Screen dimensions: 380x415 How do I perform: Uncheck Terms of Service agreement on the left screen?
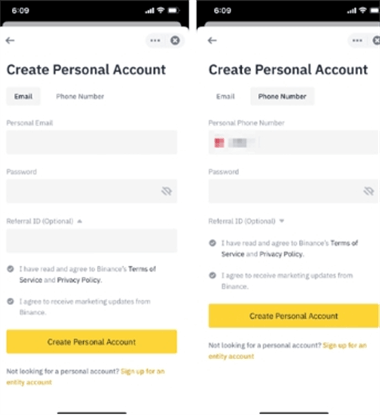(10, 269)
